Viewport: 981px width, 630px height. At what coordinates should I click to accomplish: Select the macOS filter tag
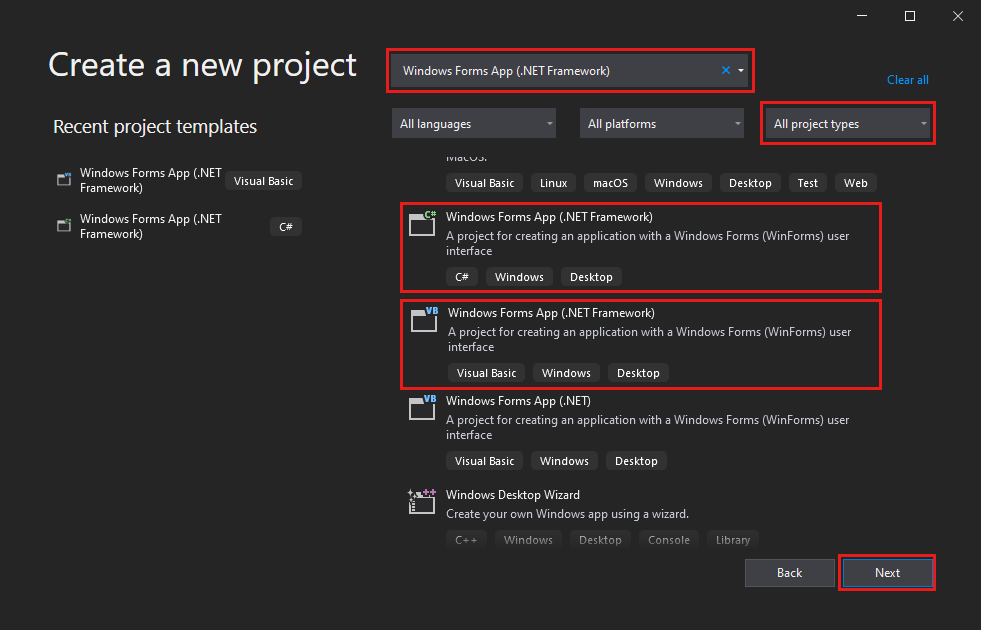tap(610, 182)
